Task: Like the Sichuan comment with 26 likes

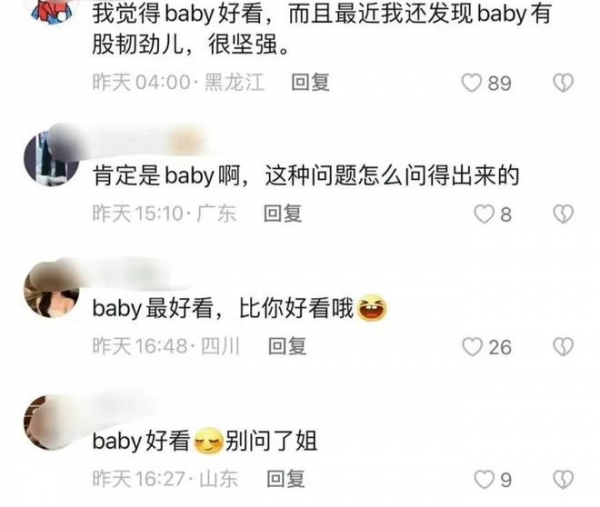Action: [472, 347]
